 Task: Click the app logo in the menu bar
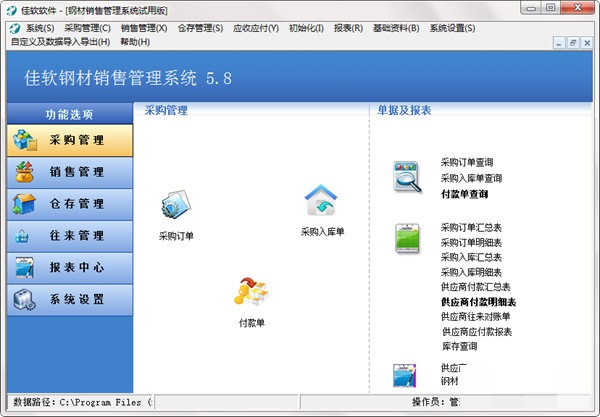(15, 28)
